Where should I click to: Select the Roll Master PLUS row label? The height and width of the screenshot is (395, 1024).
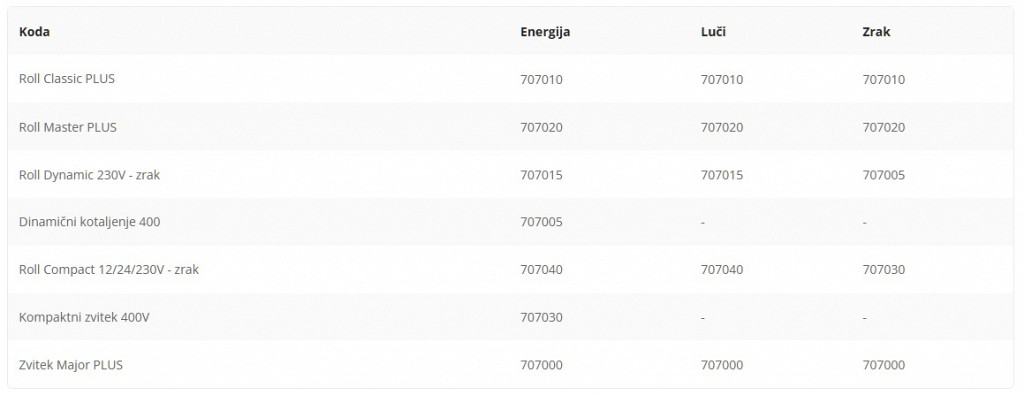pos(68,127)
